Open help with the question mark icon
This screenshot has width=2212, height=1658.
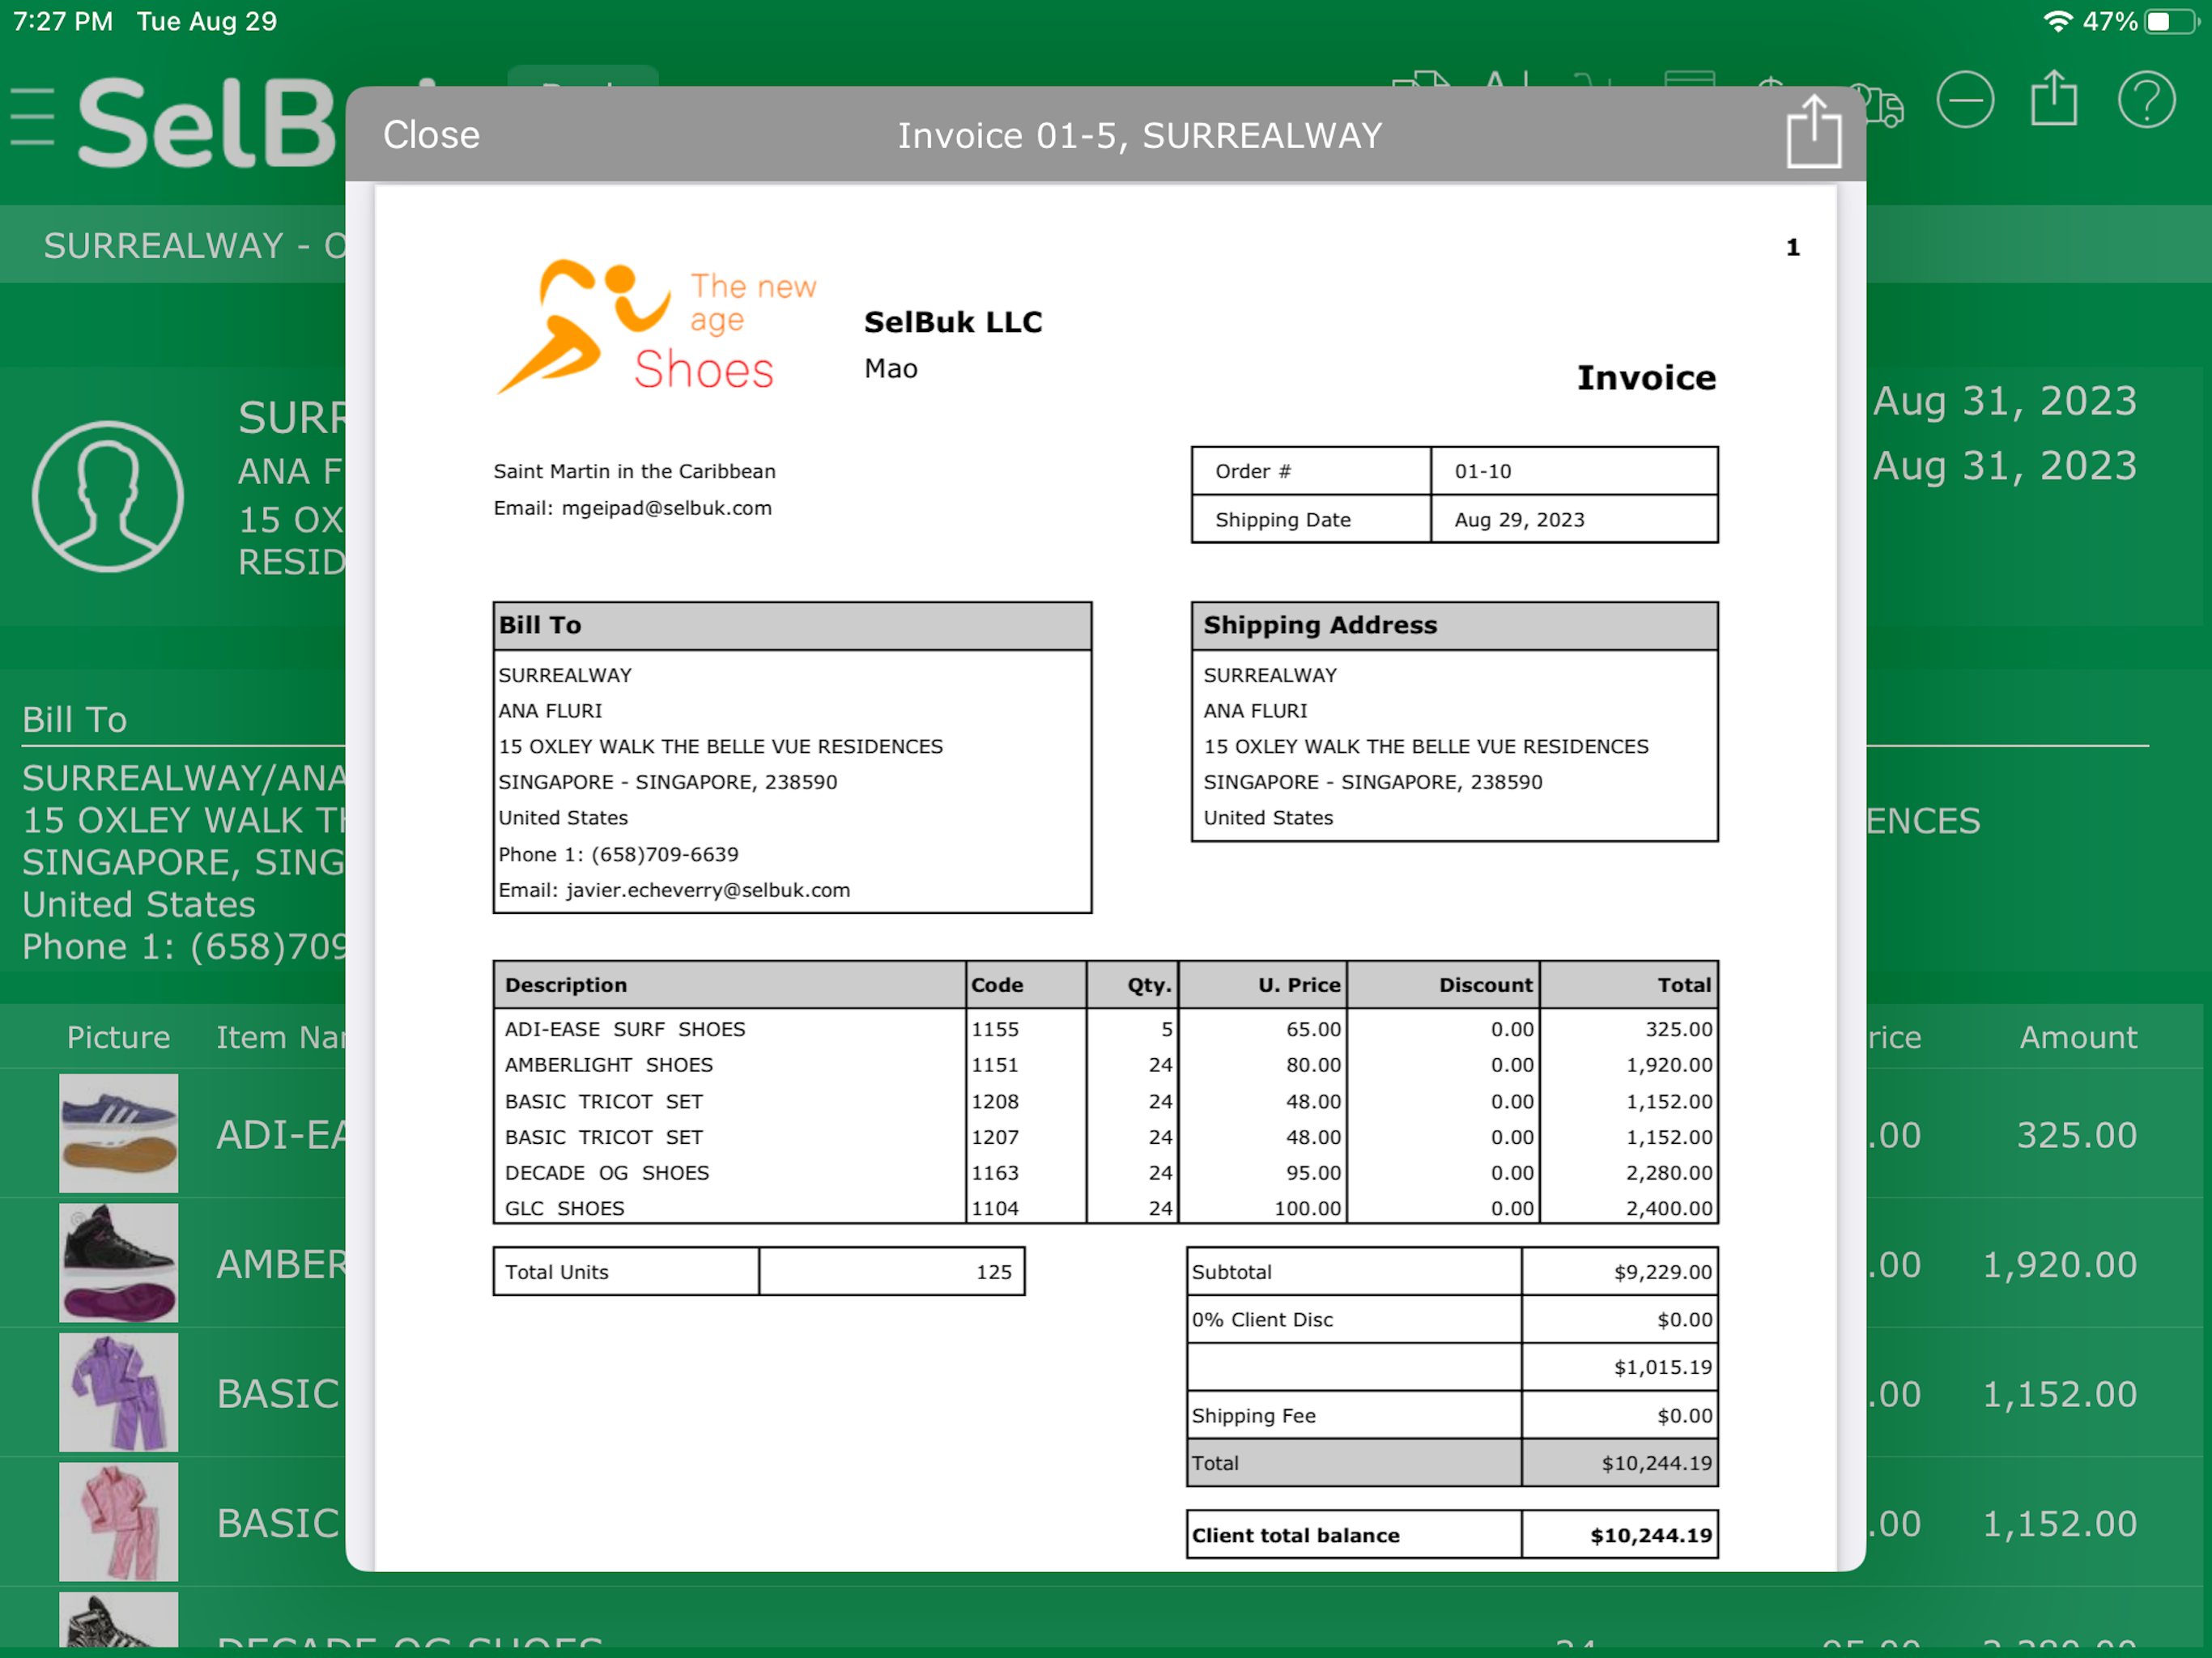(x=2146, y=100)
